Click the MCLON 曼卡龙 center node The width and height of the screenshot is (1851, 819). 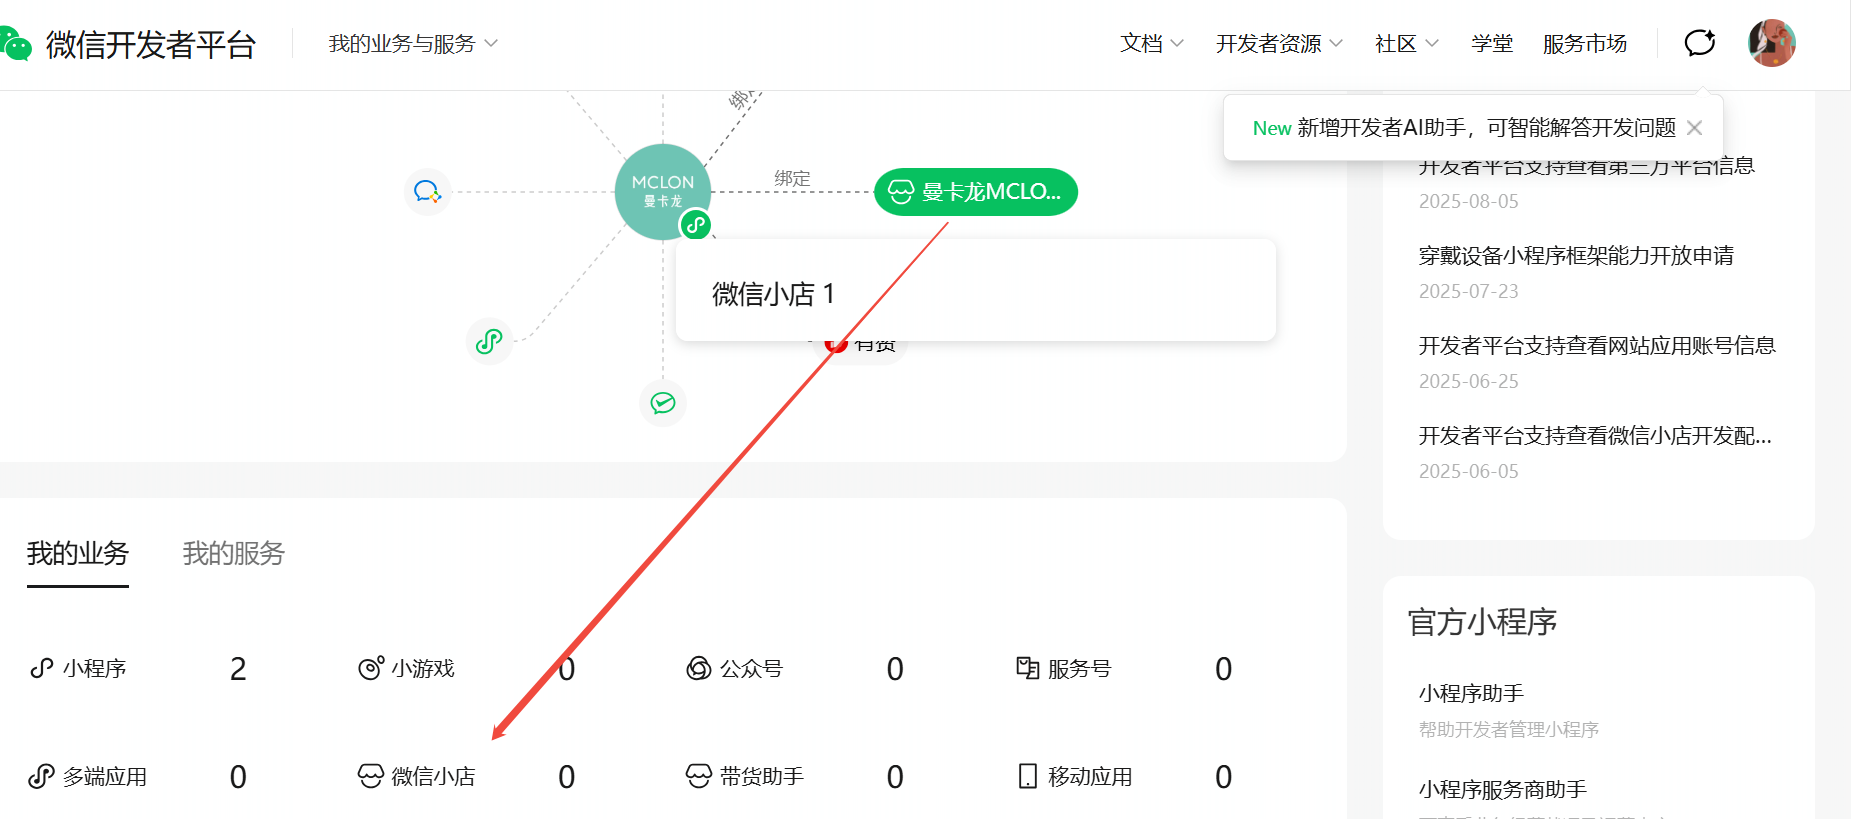point(662,192)
